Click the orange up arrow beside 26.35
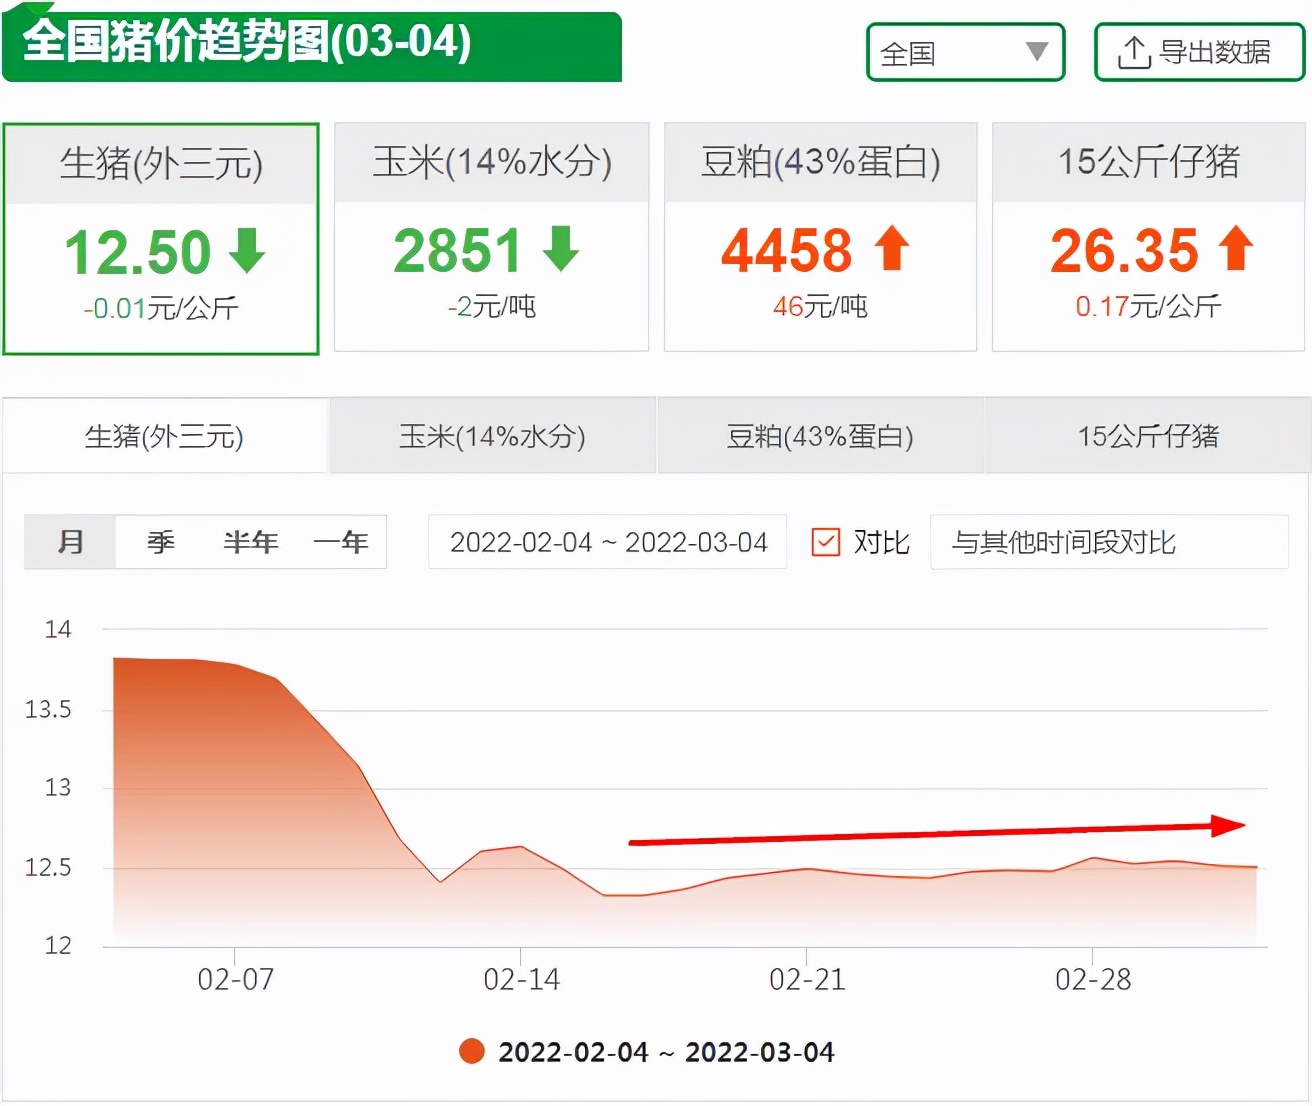1312x1106 pixels. (x=1236, y=248)
